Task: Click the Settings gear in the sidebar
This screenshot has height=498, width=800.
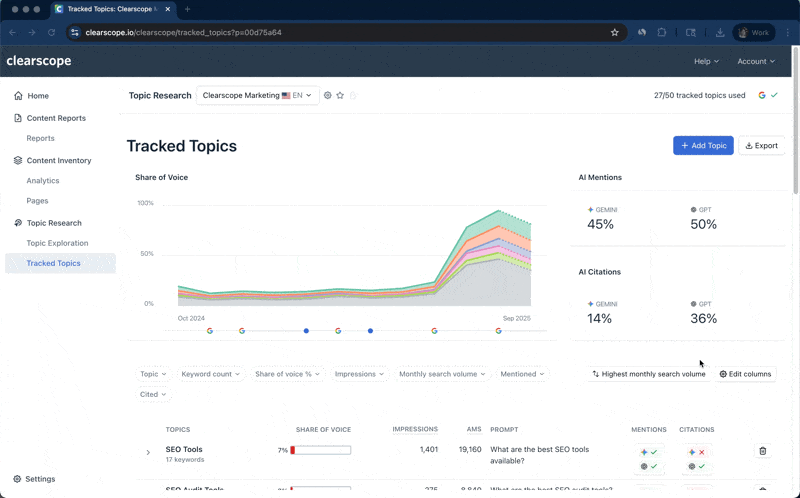Action: point(18,479)
